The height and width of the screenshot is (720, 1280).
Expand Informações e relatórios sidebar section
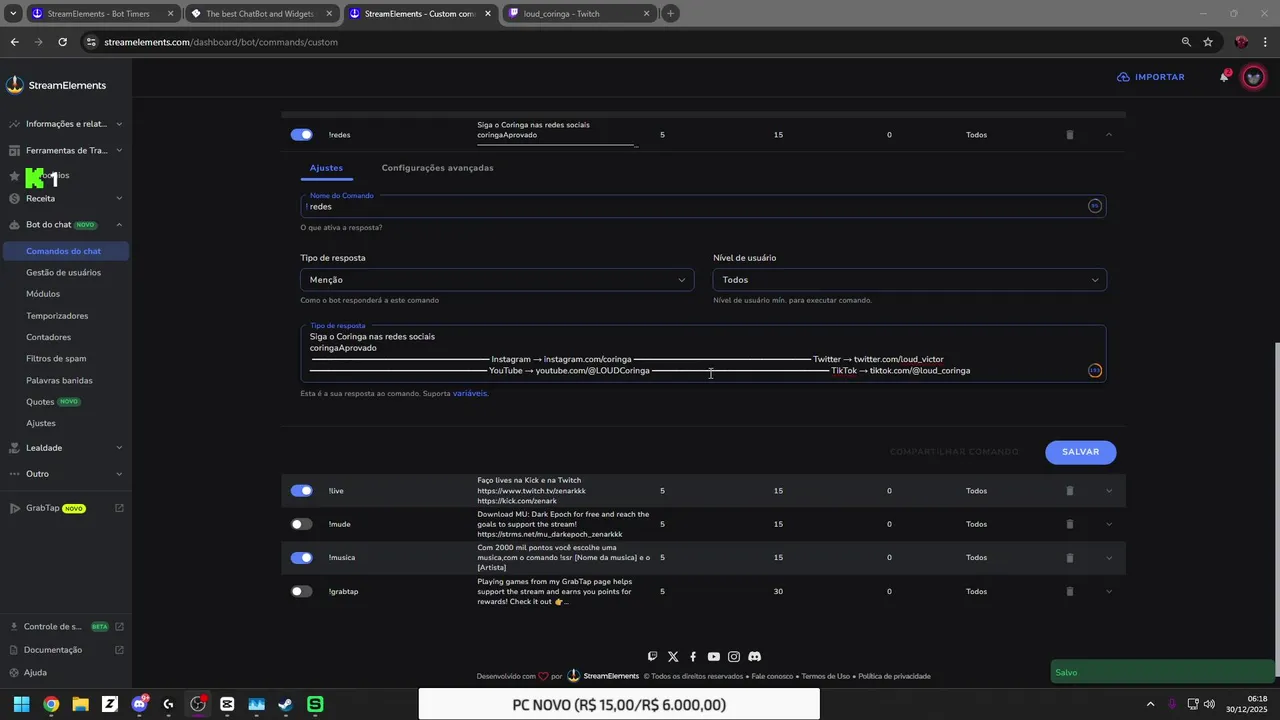[66, 124]
